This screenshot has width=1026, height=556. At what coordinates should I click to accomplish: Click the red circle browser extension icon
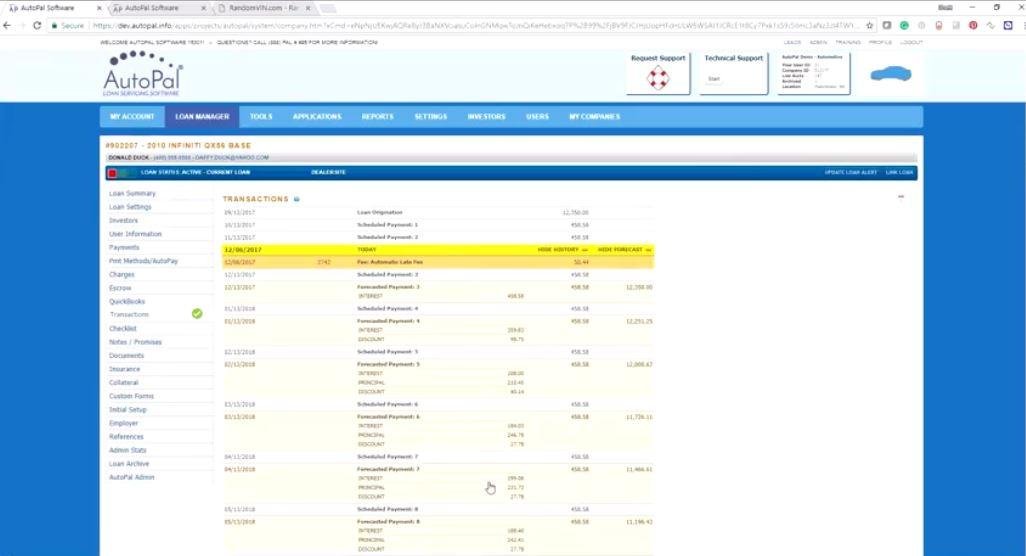tap(973, 26)
